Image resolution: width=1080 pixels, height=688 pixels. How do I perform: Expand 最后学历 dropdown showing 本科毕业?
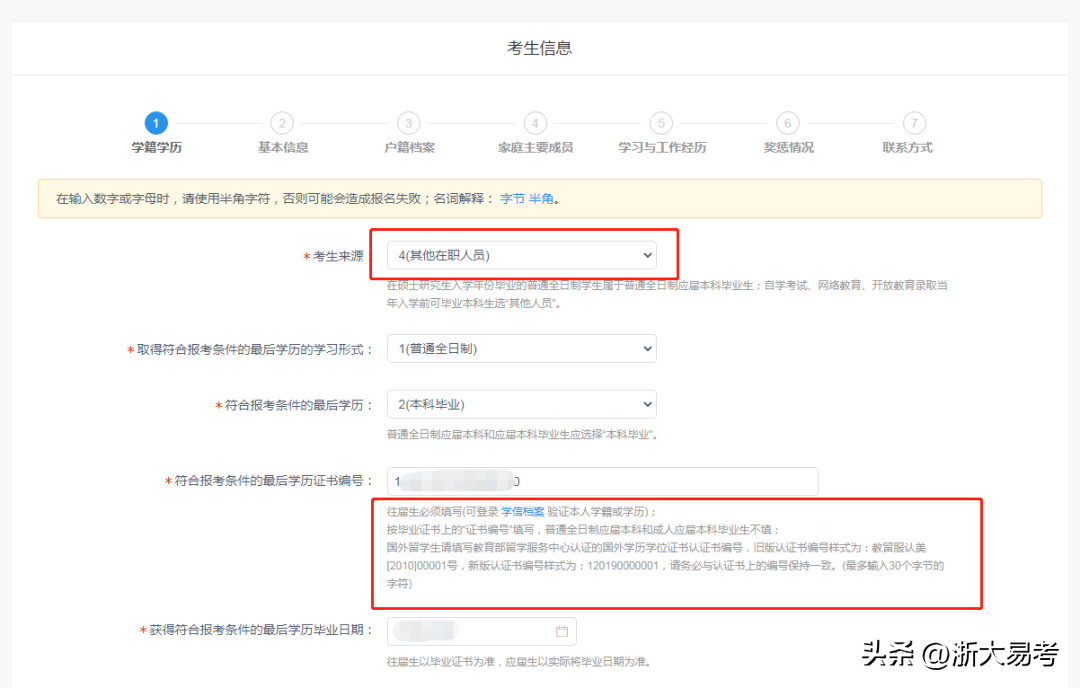tap(521, 405)
